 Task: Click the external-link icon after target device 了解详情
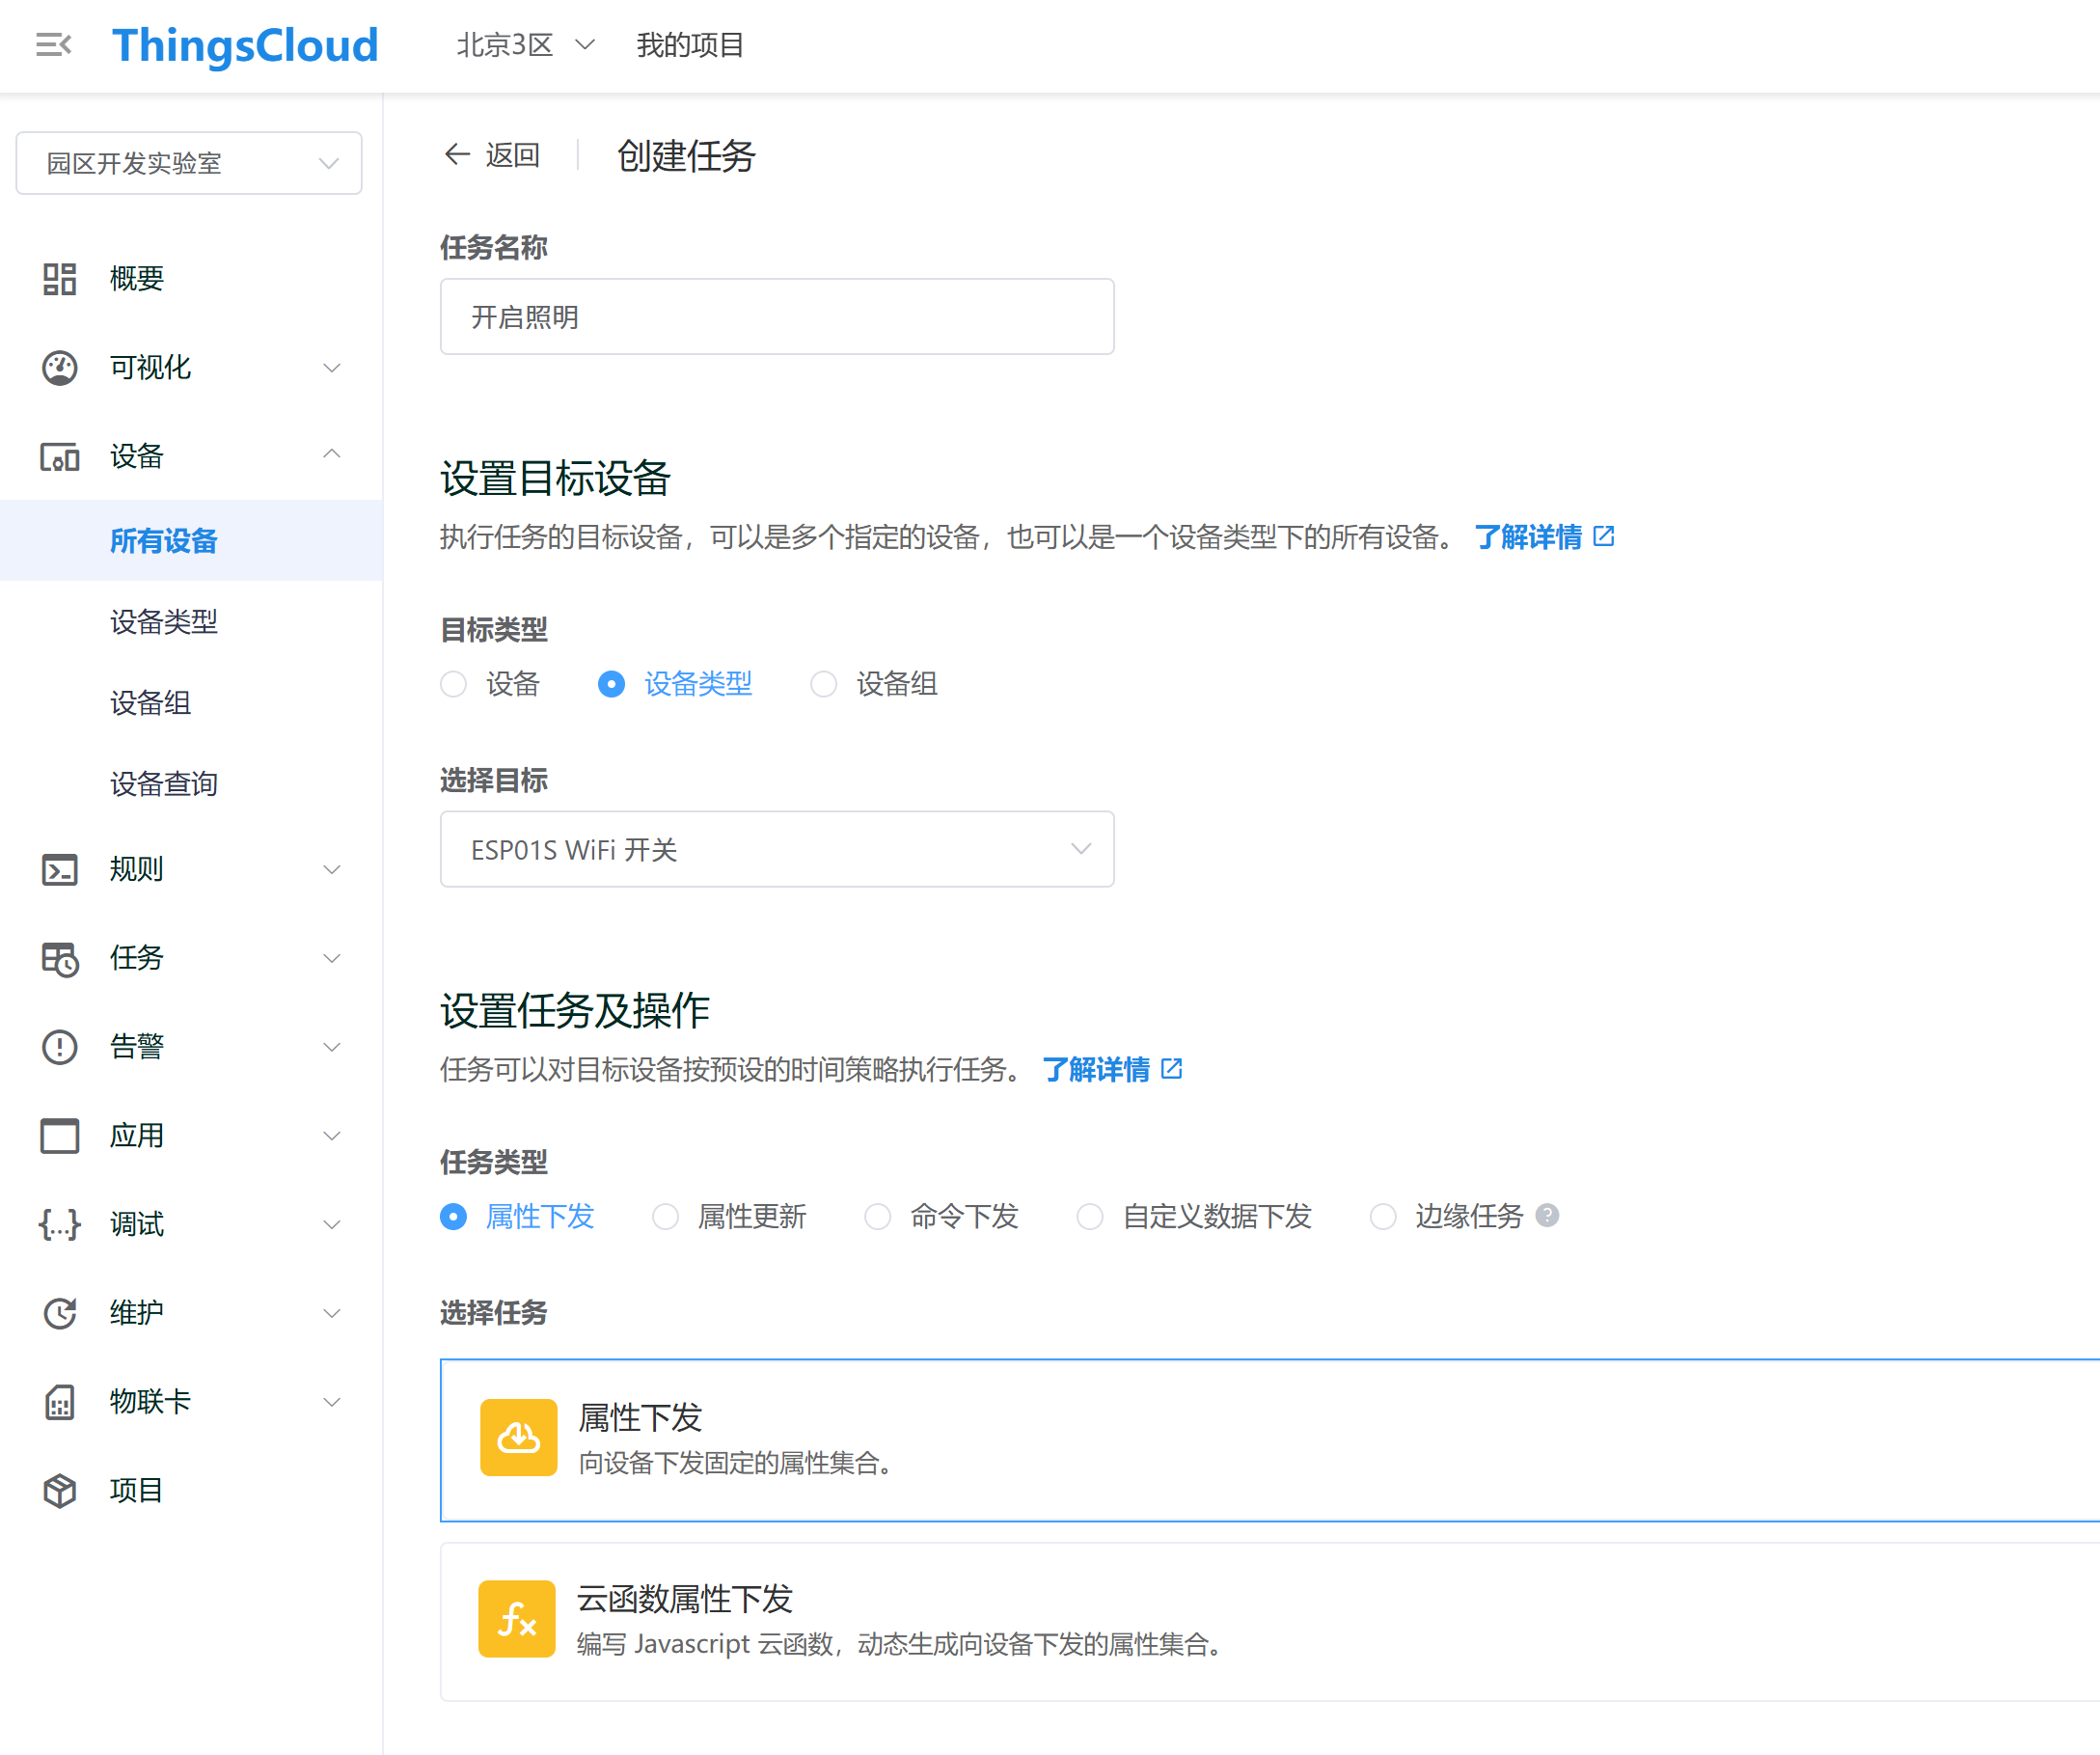(x=1604, y=536)
